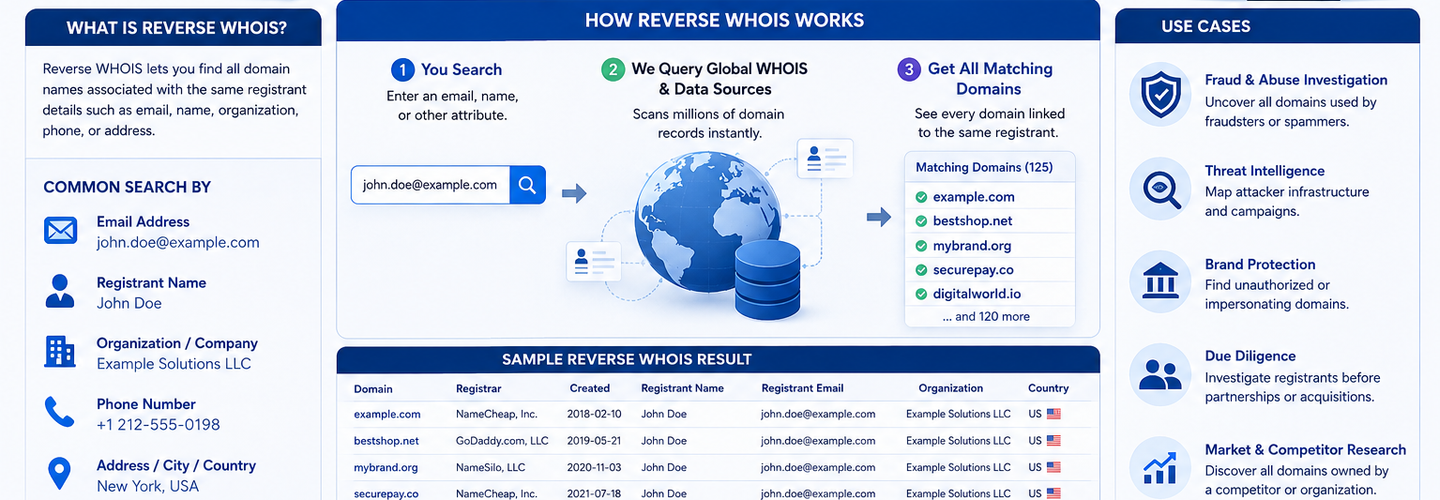Click the US flag in example.com row
1440x500 pixels.
(x=1054, y=414)
